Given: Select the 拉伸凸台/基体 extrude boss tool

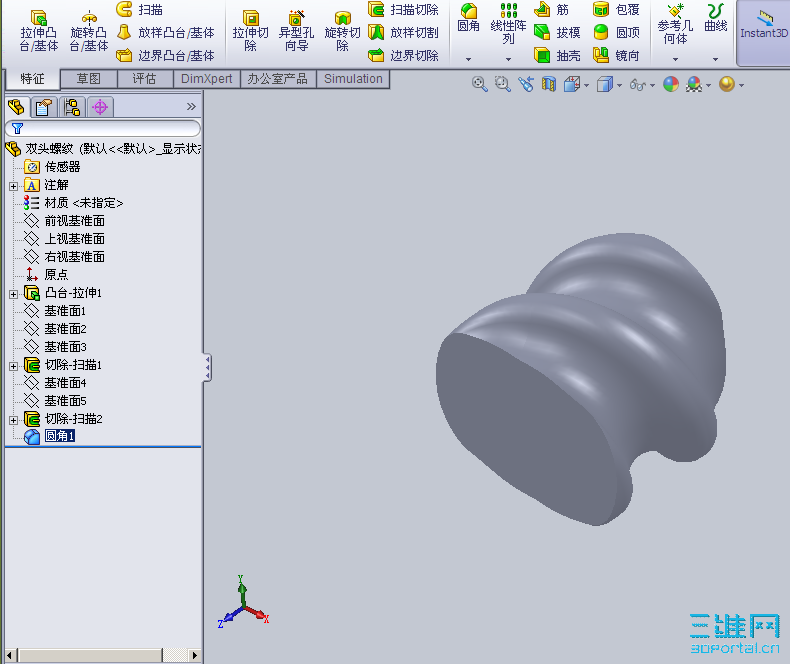Looking at the screenshot, I should point(39,30).
